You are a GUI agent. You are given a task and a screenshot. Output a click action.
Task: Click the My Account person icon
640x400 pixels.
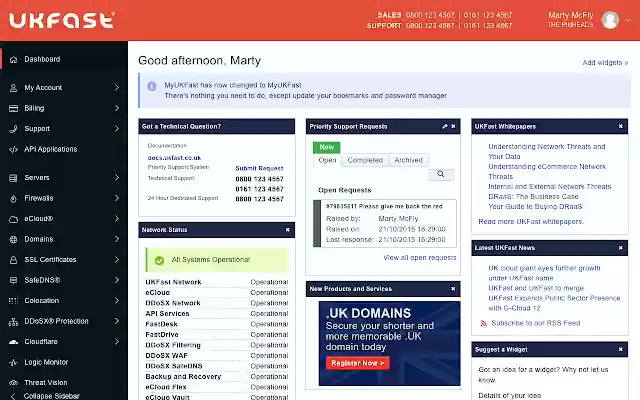13,88
